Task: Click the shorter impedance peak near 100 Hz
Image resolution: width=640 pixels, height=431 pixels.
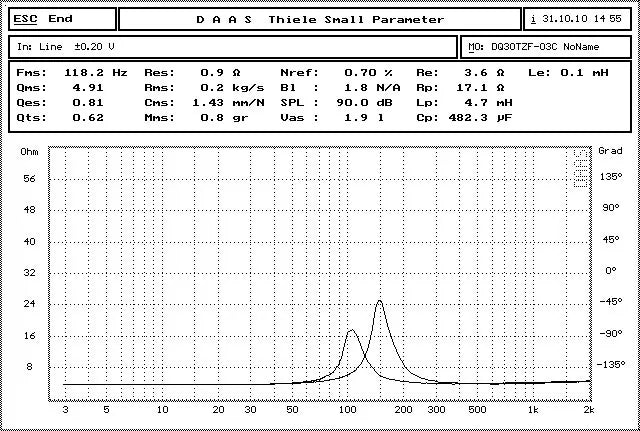Action: [350, 331]
